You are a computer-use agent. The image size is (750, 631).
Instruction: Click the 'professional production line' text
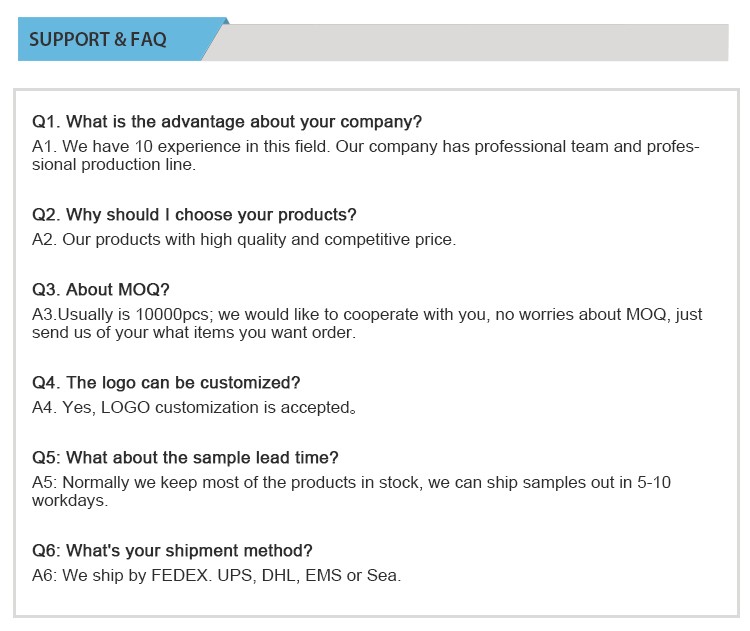click(115, 165)
